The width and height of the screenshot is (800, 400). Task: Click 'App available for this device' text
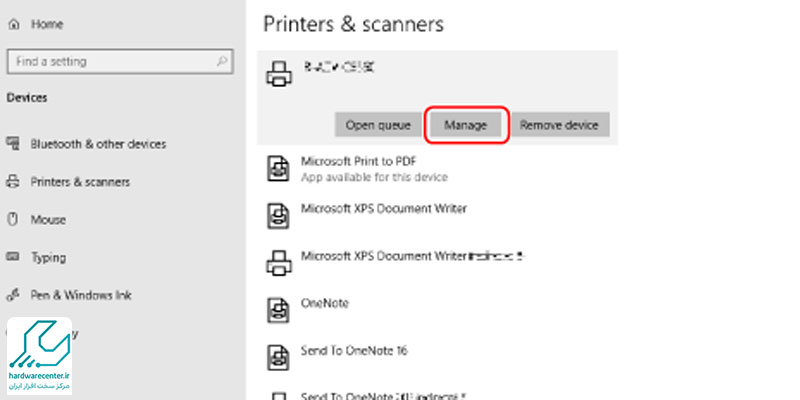pos(374,178)
